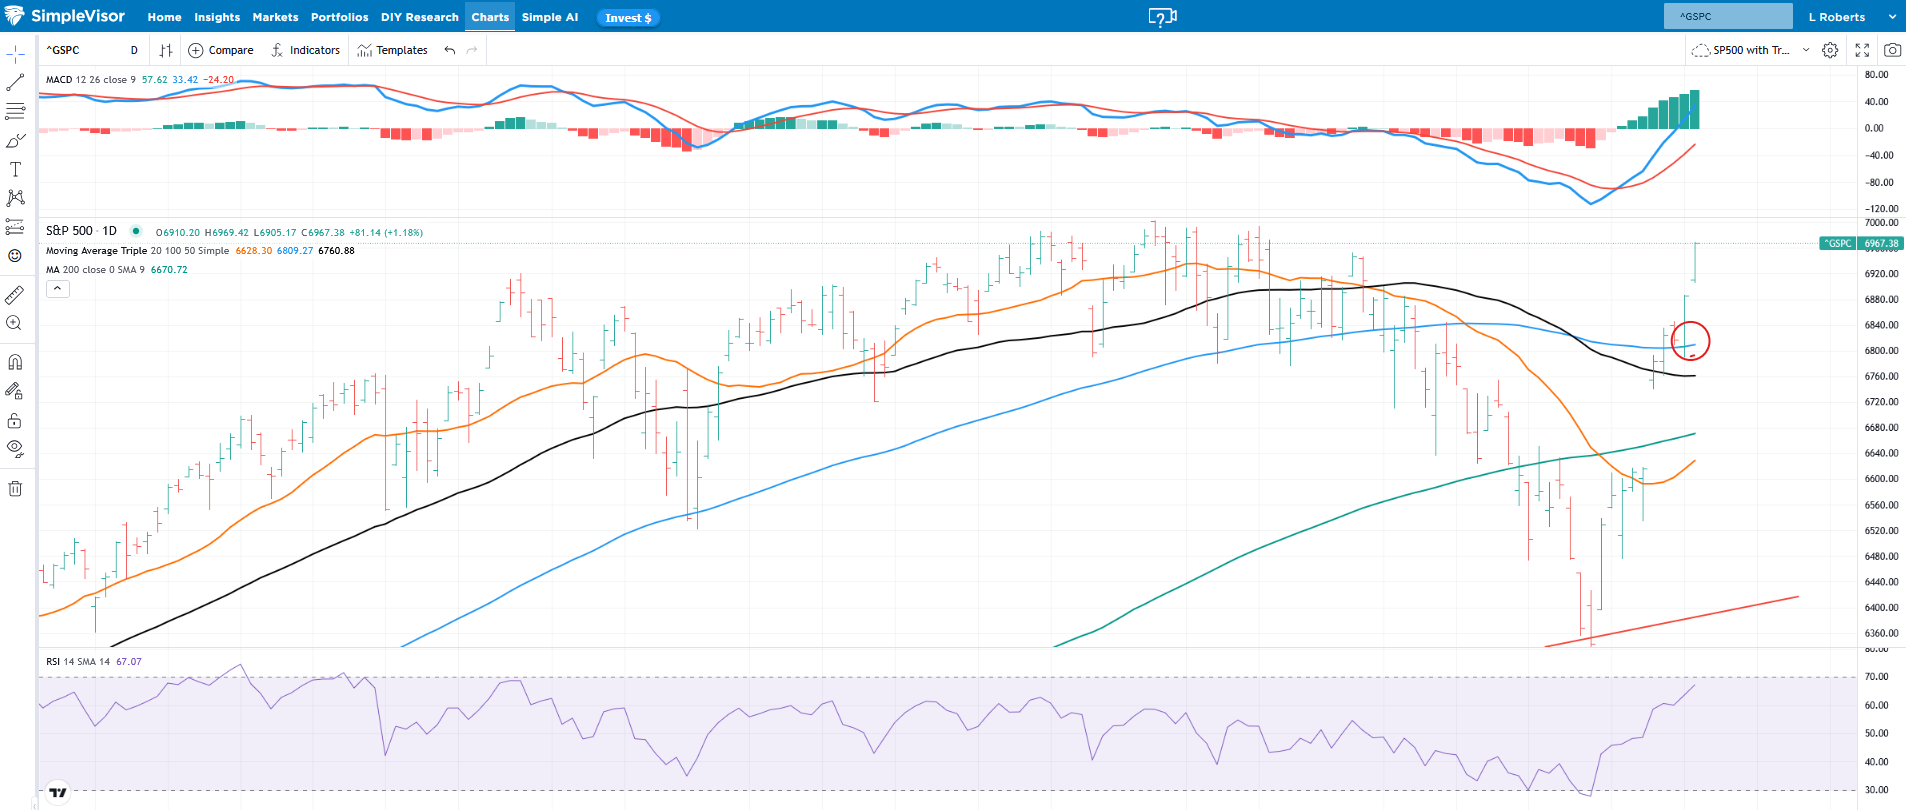This screenshot has width=1906, height=810.
Task: Enter fullscreen mode for the chart
Action: coord(1862,50)
